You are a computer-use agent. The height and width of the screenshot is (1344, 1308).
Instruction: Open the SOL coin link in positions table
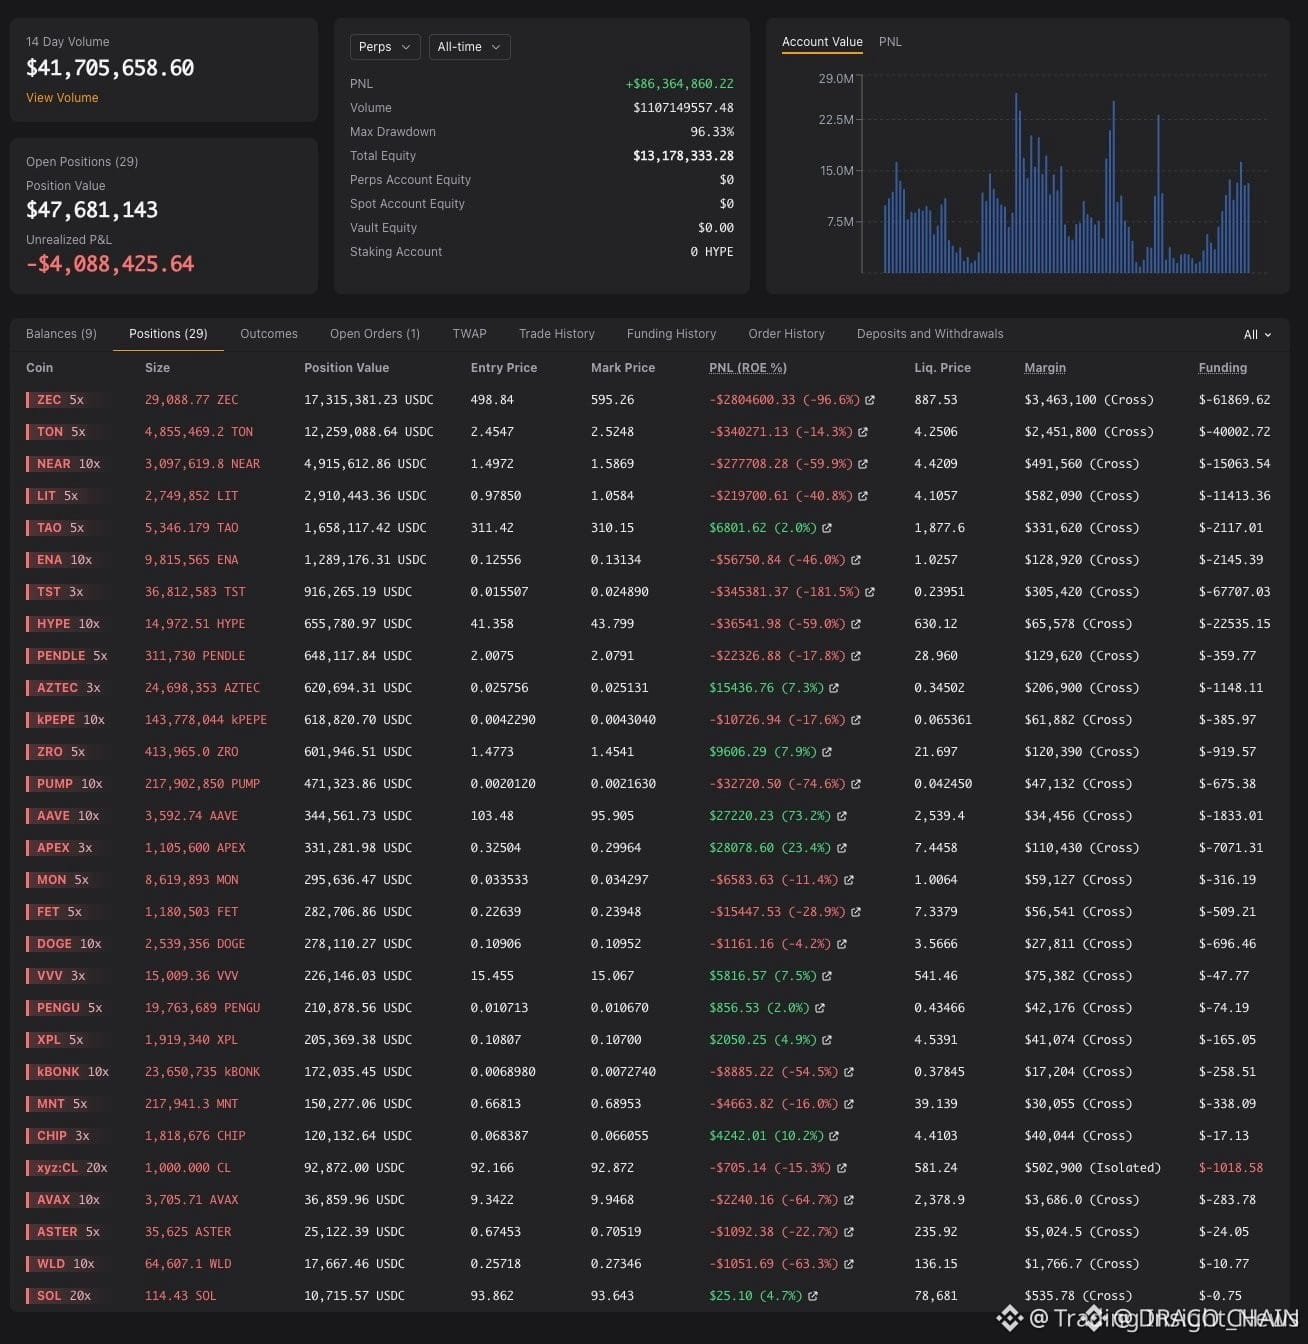tap(49, 1296)
